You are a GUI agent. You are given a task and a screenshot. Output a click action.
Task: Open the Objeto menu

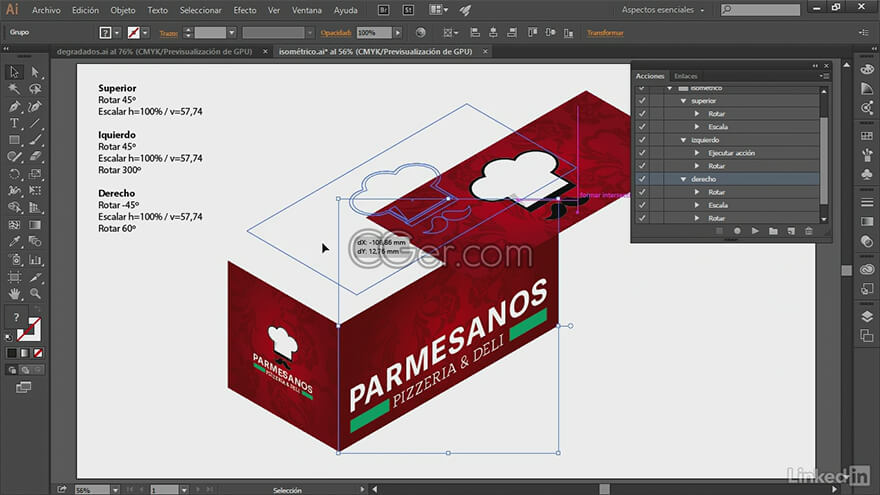[122, 10]
